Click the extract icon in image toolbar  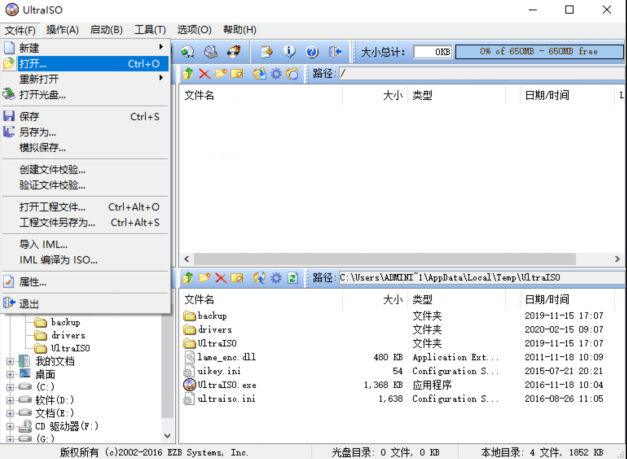click(260, 74)
